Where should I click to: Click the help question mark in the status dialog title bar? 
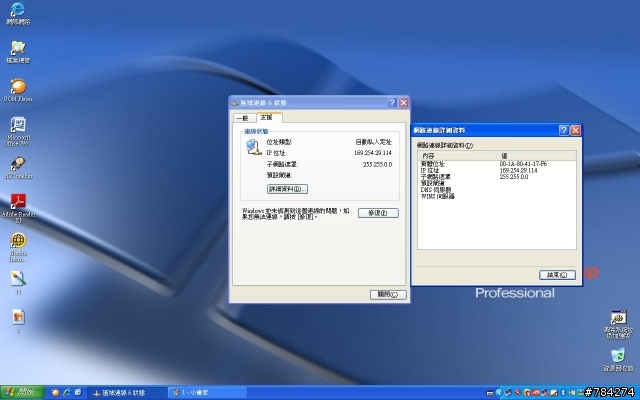pyautogui.click(x=392, y=102)
